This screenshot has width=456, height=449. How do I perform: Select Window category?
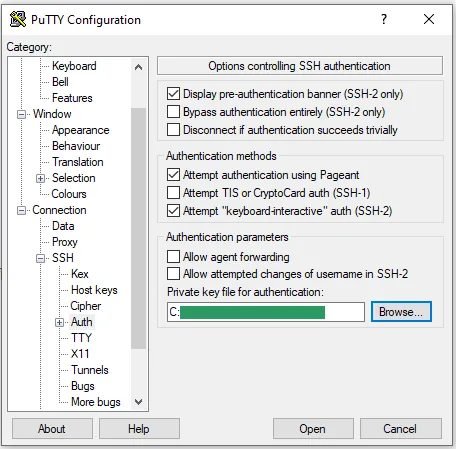click(52, 114)
